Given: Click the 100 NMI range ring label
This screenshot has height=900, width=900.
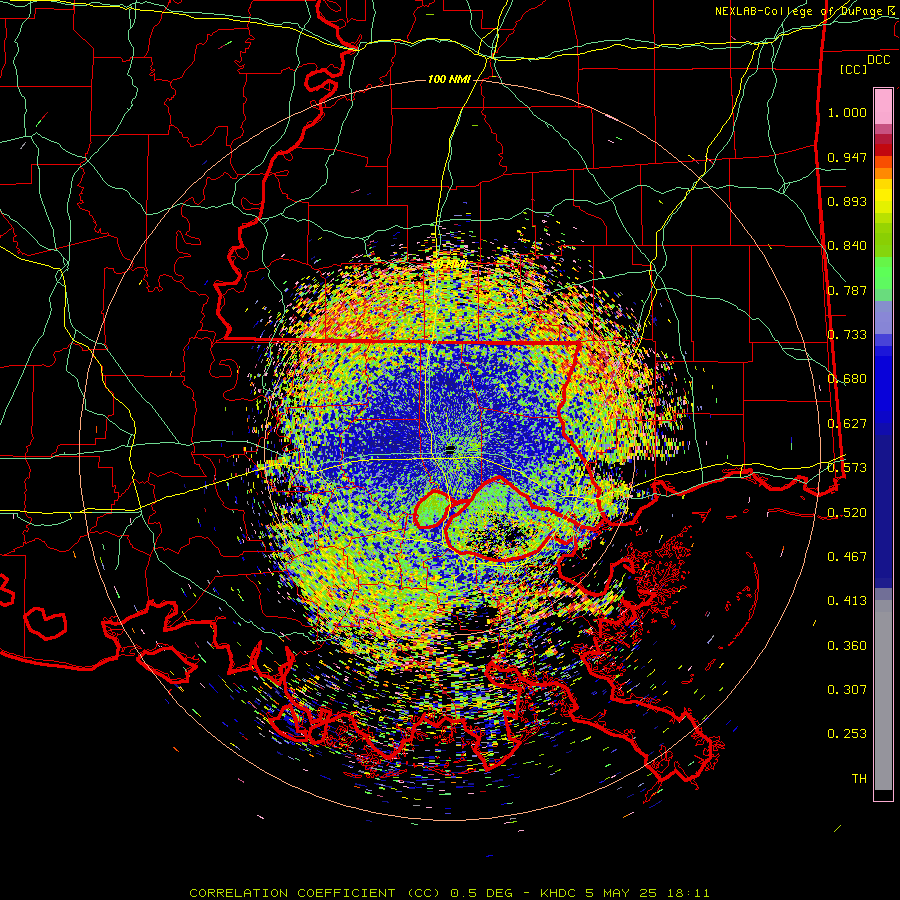Looking at the screenshot, I should pos(449,79).
